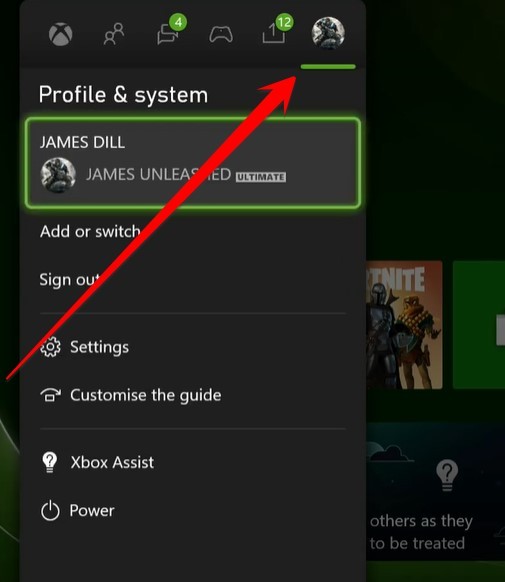Viewport: 505px width, 582px height.
Task: Select Customise the guide text
Action: point(146,395)
